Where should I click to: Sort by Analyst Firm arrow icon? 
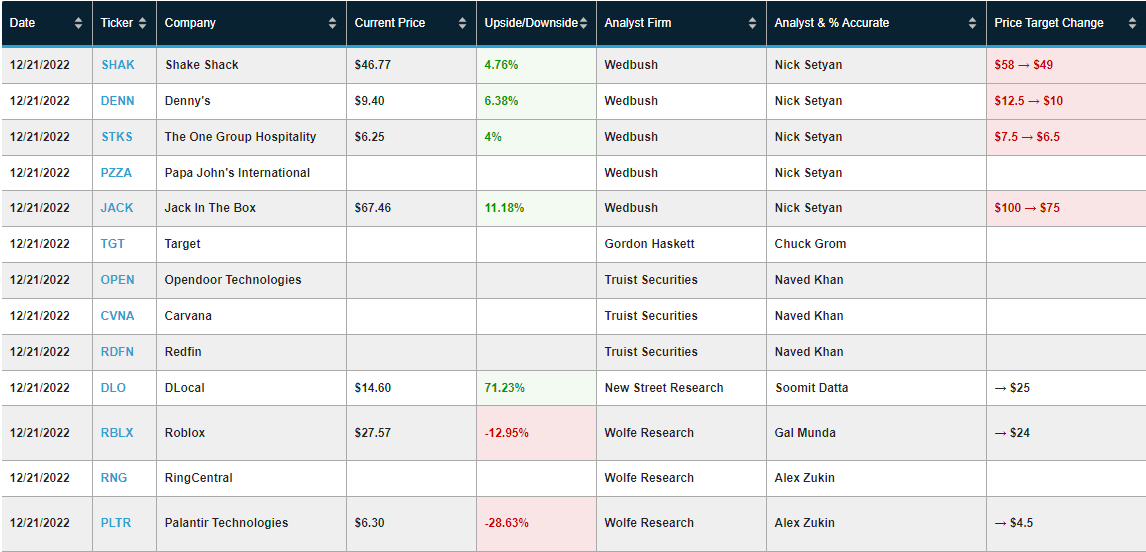pos(752,23)
